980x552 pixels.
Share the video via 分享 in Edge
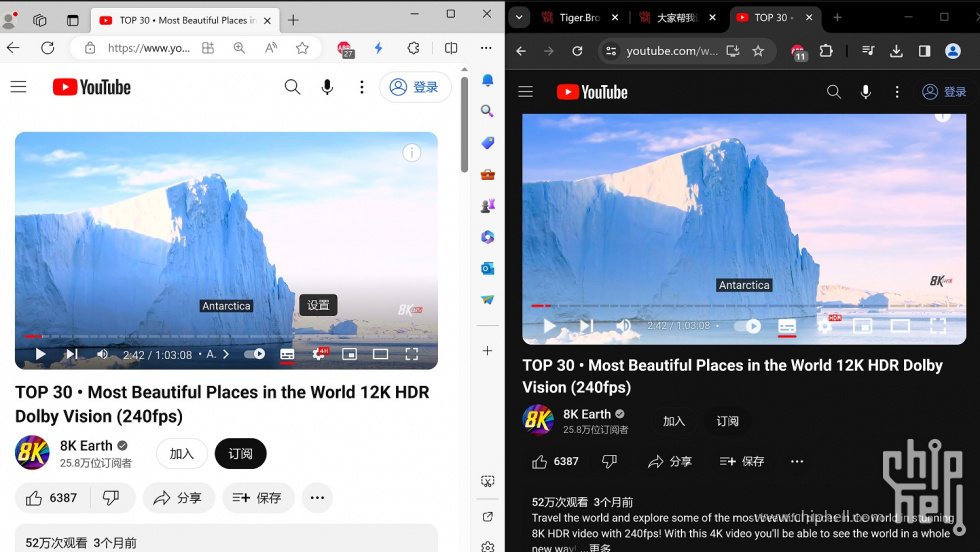pos(178,498)
